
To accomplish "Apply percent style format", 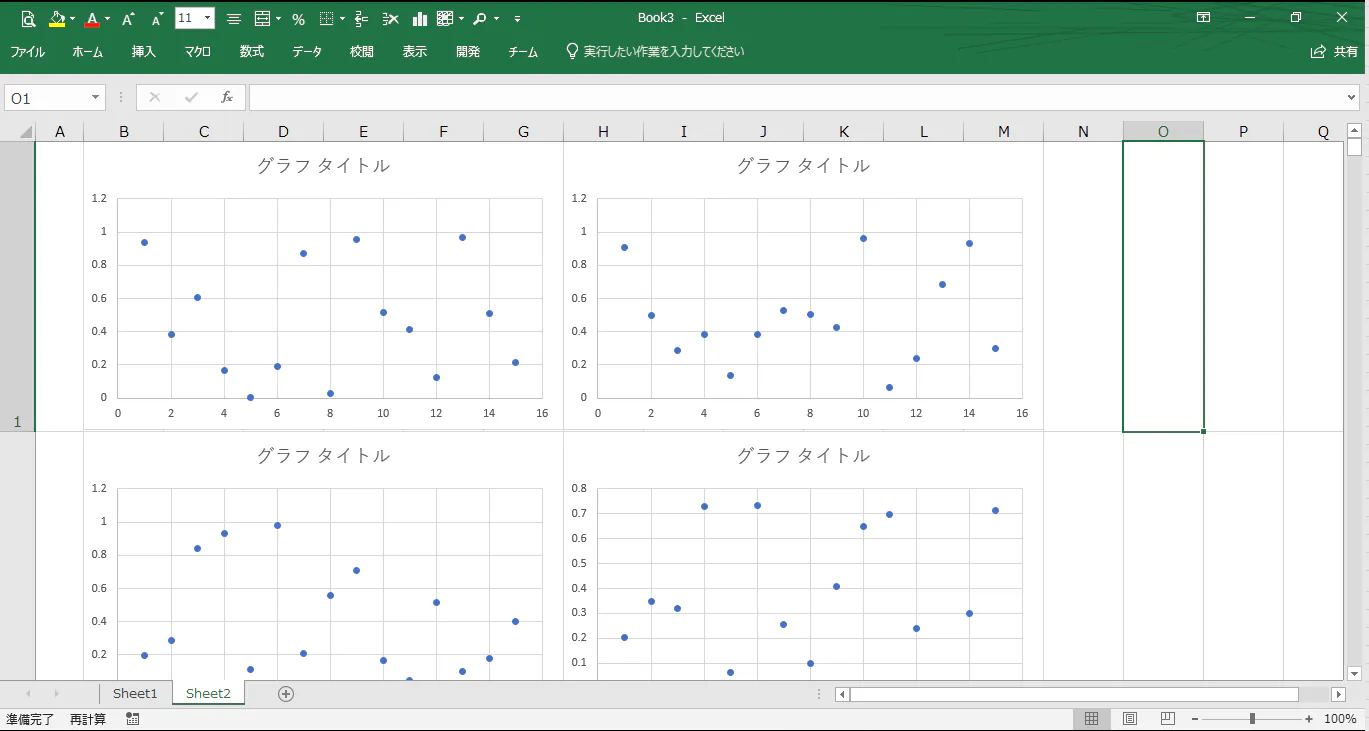I will 298,18.
